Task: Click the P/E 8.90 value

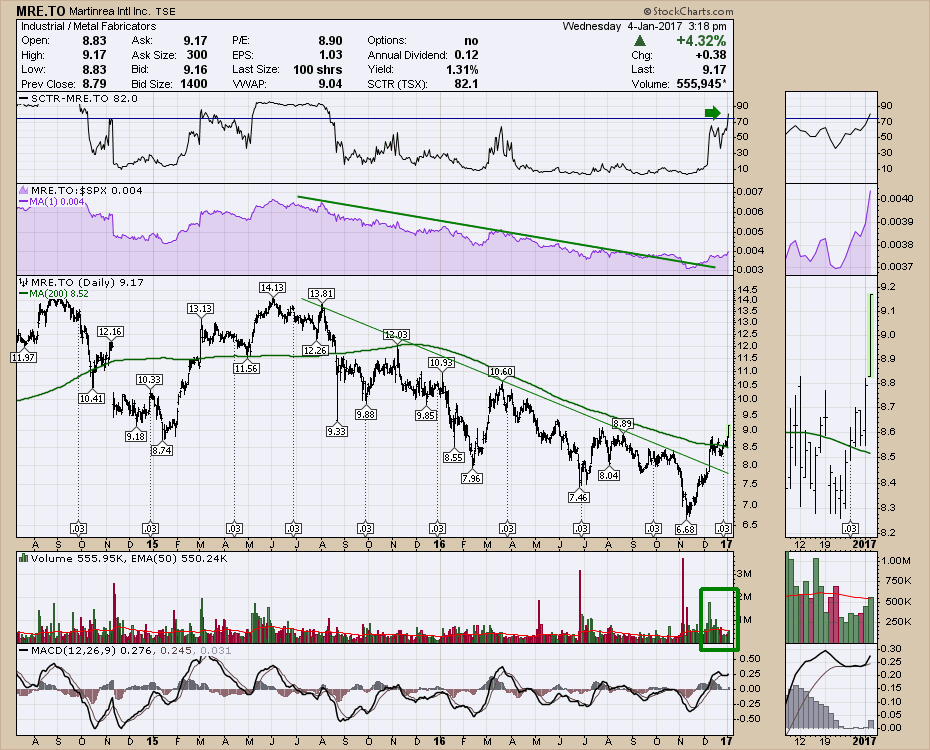Action: (x=330, y=40)
